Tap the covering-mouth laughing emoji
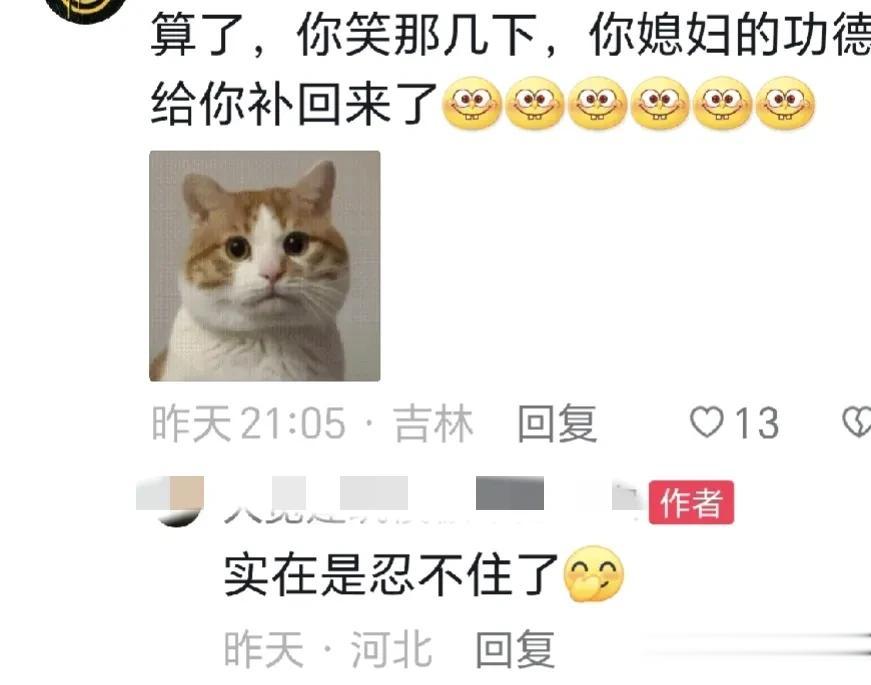The height and width of the screenshot is (685, 871). tap(593, 574)
